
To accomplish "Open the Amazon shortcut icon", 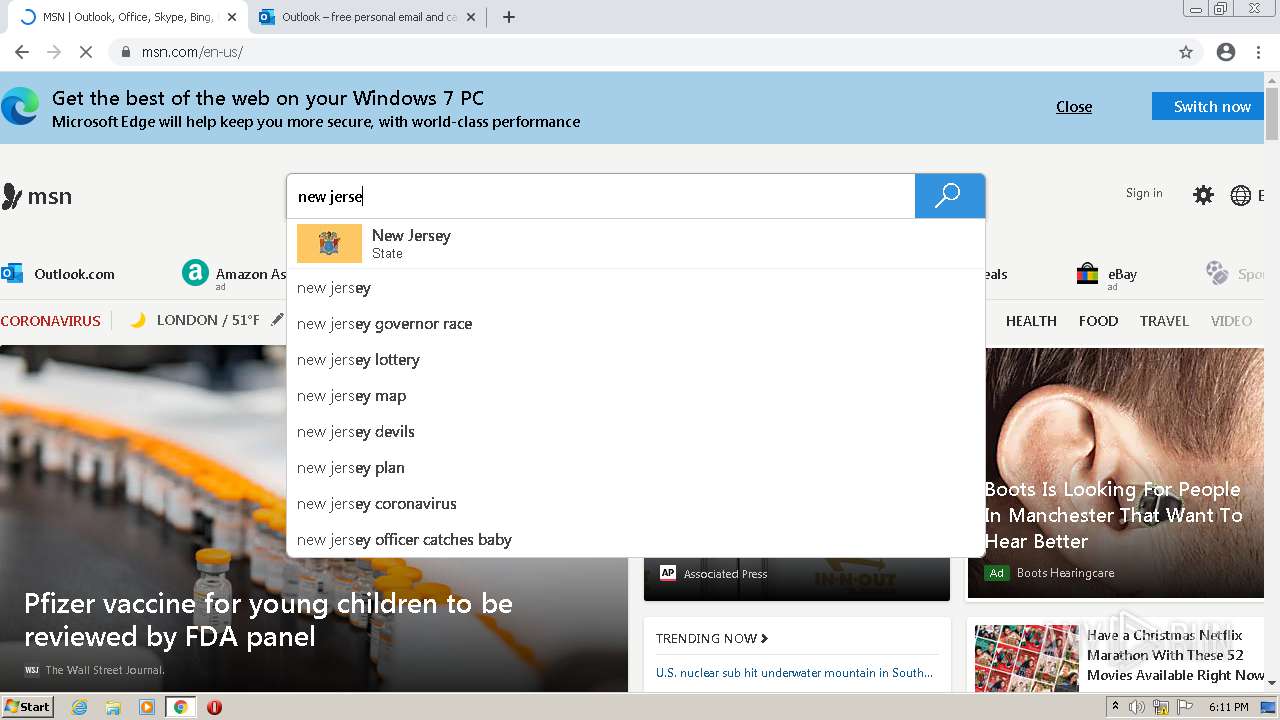I will pyautogui.click(x=195, y=273).
